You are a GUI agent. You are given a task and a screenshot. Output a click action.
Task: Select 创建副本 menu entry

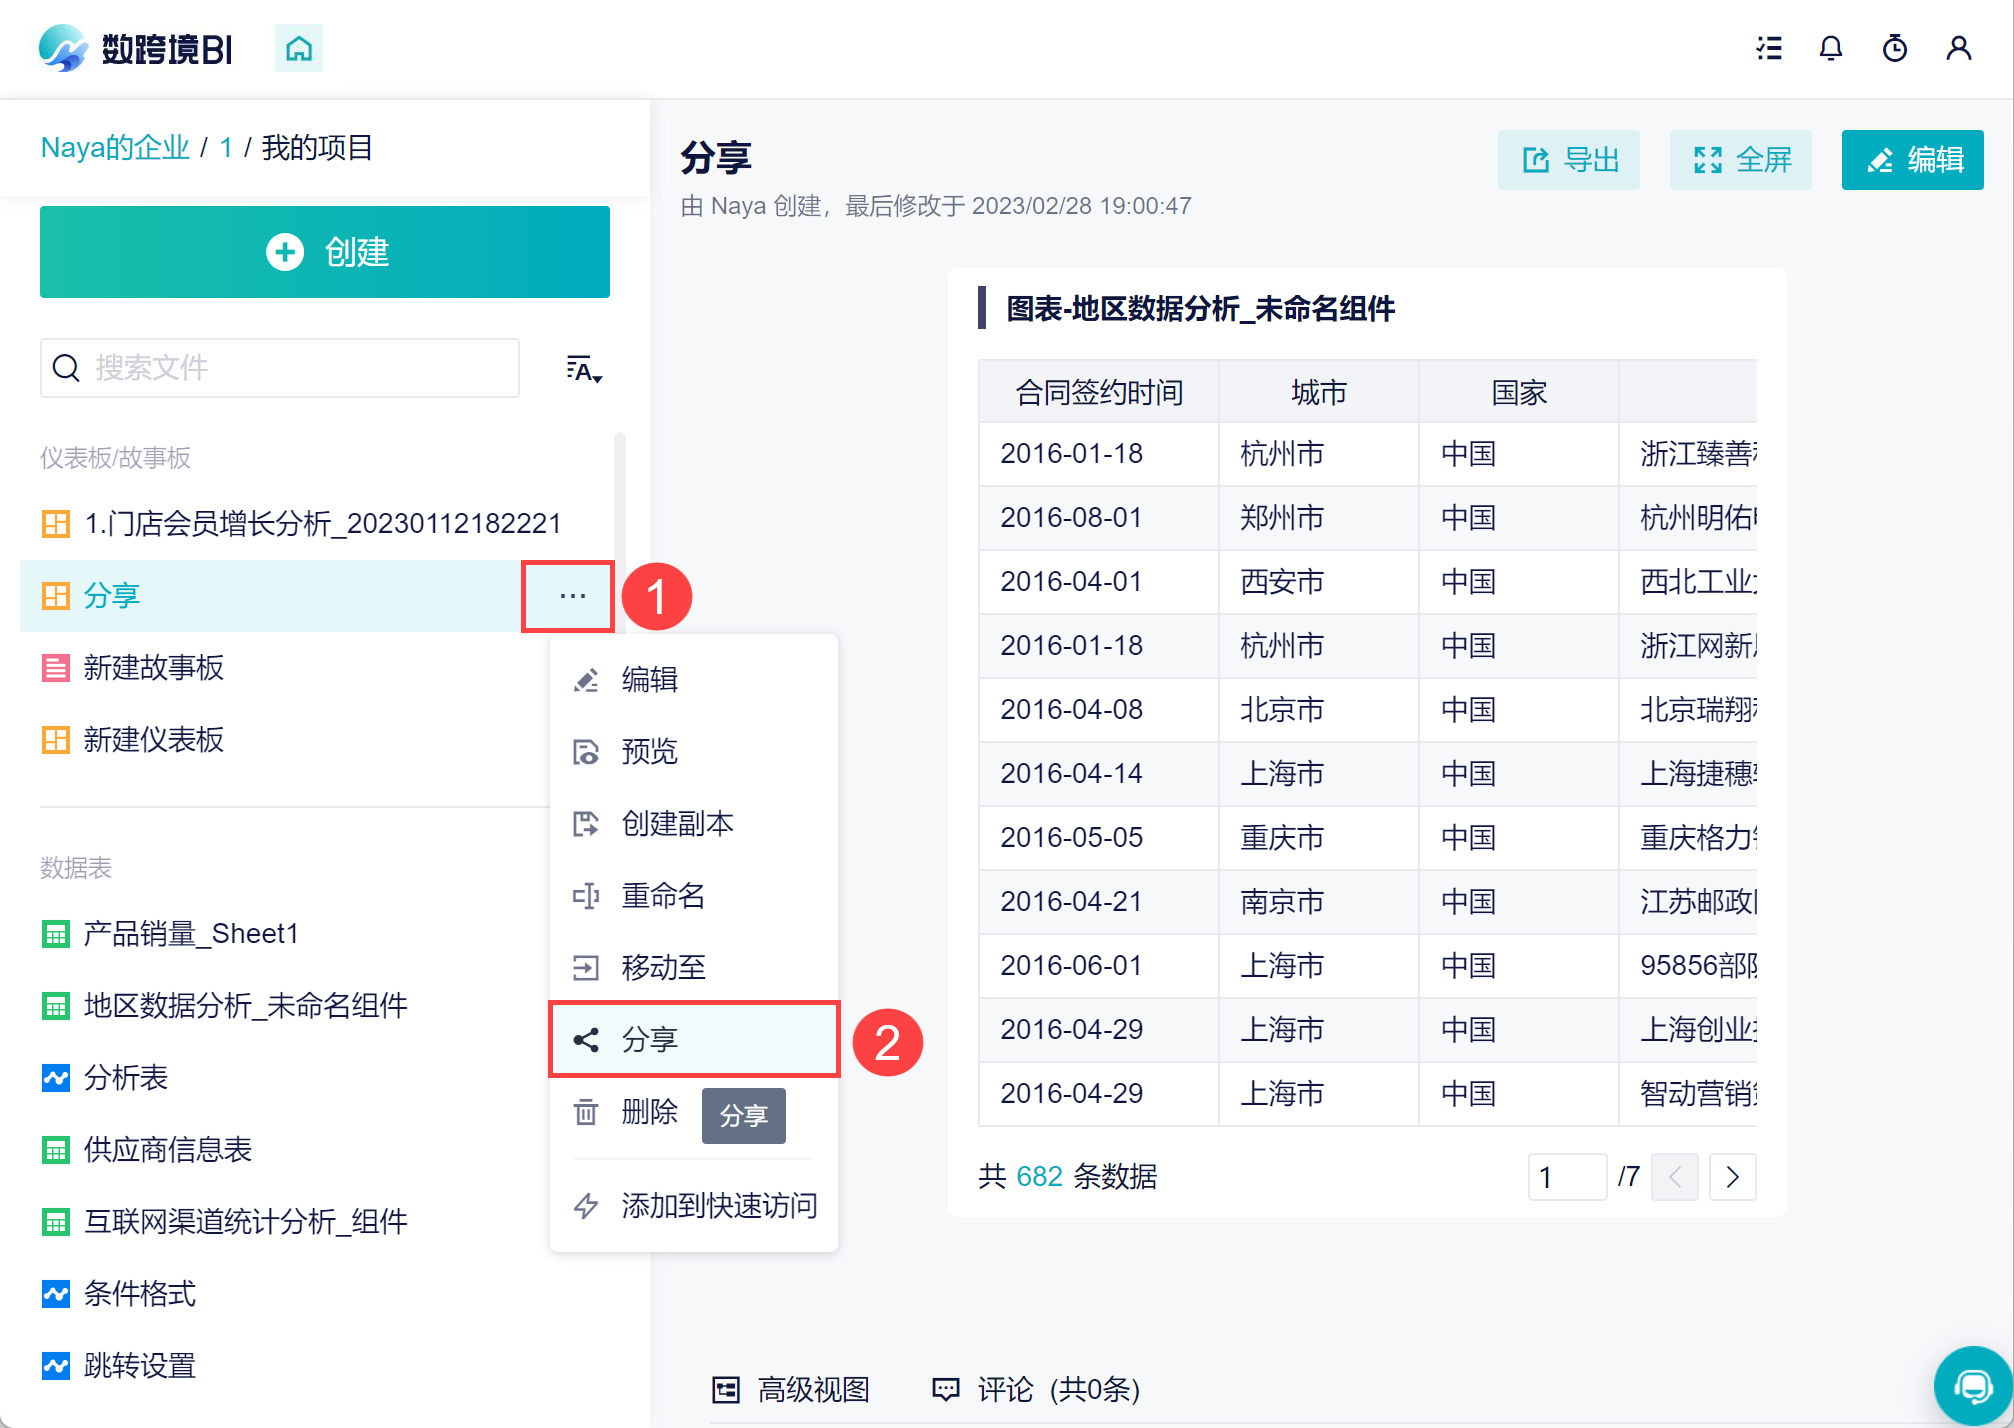[677, 824]
